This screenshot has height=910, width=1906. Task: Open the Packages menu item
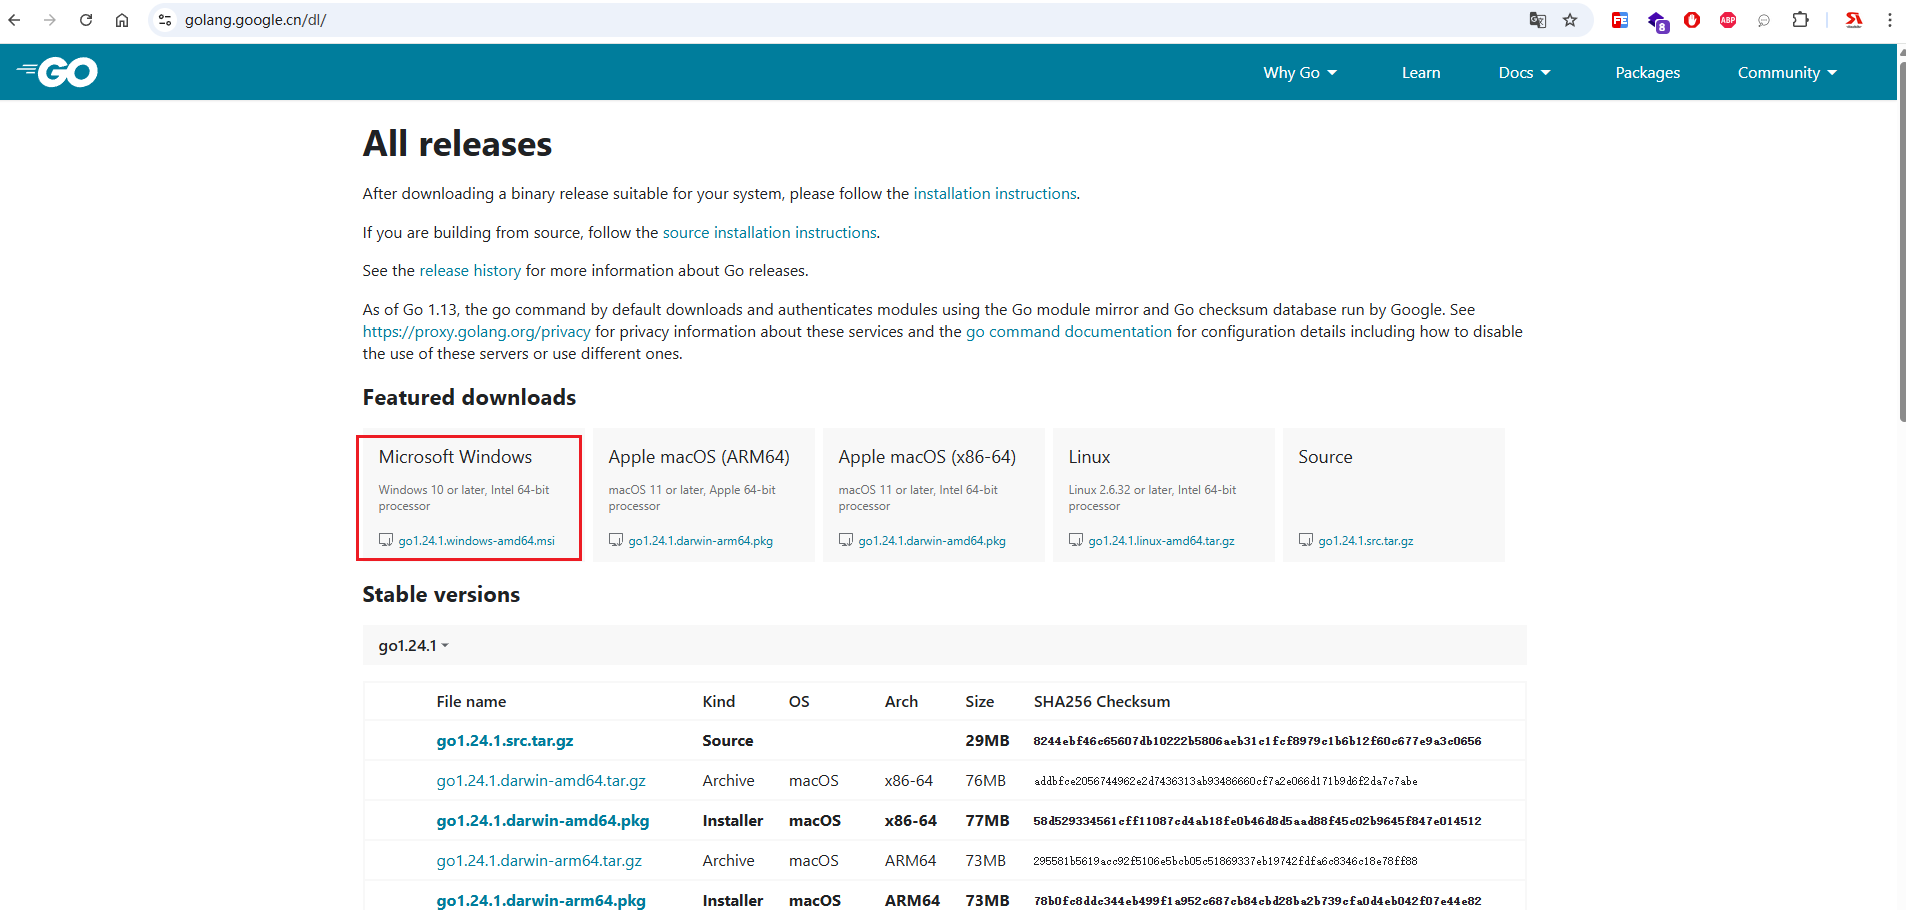pos(1647,73)
